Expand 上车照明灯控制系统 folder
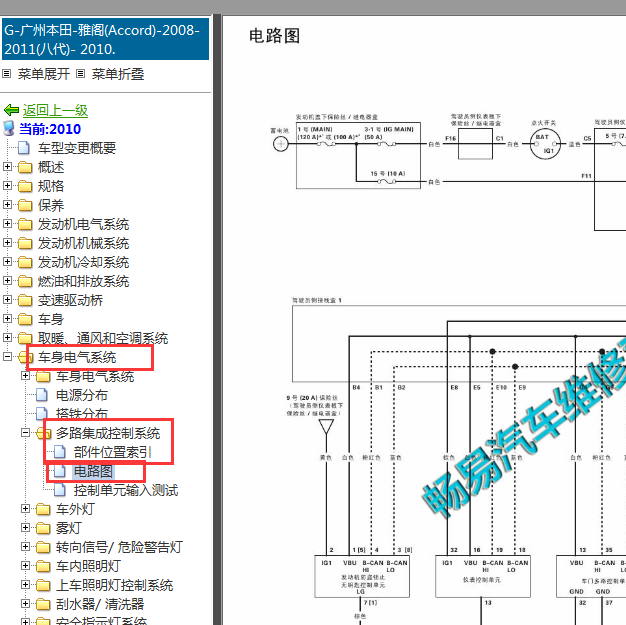The height and width of the screenshot is (625, 626). [x=25, y=584]
